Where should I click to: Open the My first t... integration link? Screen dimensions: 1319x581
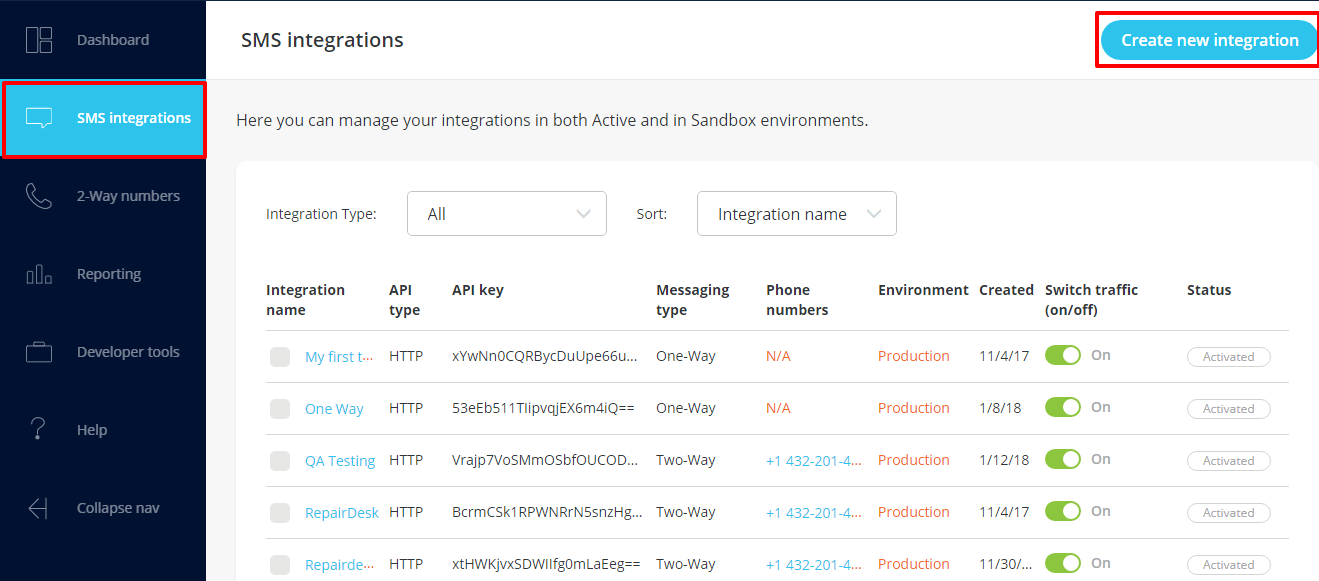(x=339, y=357)
